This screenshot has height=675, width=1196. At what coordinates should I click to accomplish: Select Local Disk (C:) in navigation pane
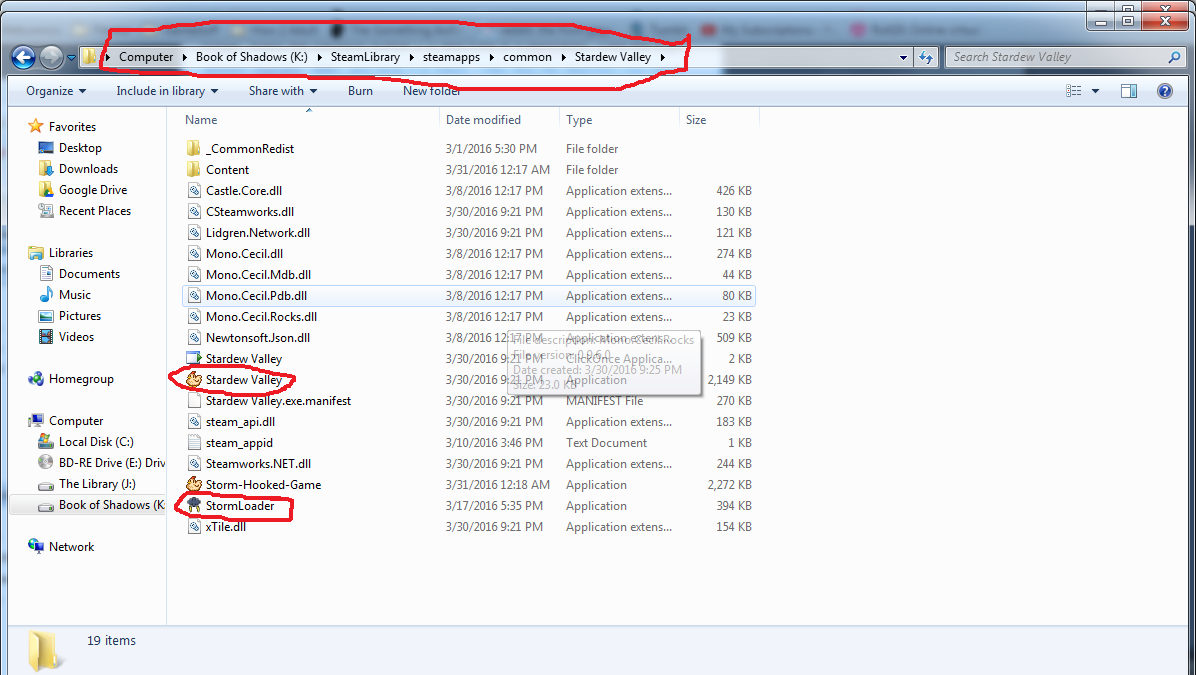[96, 442]
